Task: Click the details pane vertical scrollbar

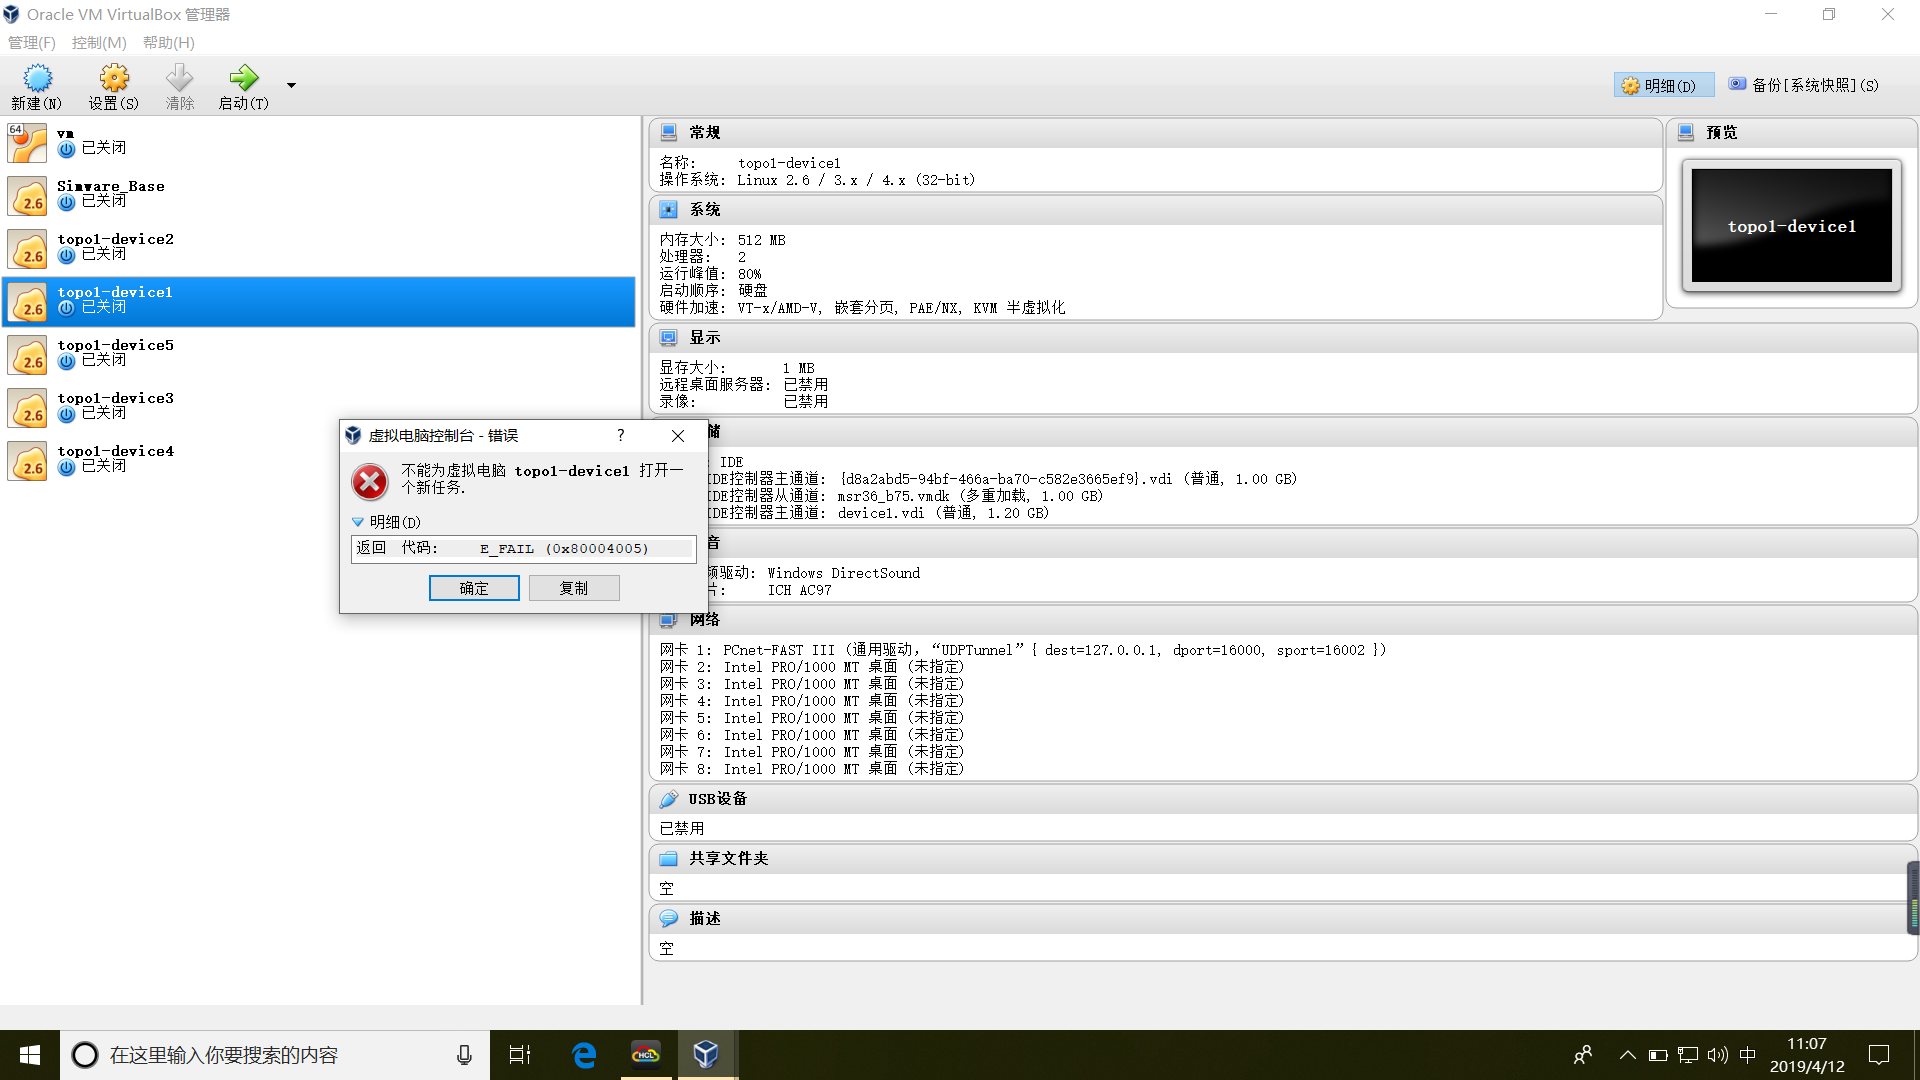Action: pos(1913,898)
